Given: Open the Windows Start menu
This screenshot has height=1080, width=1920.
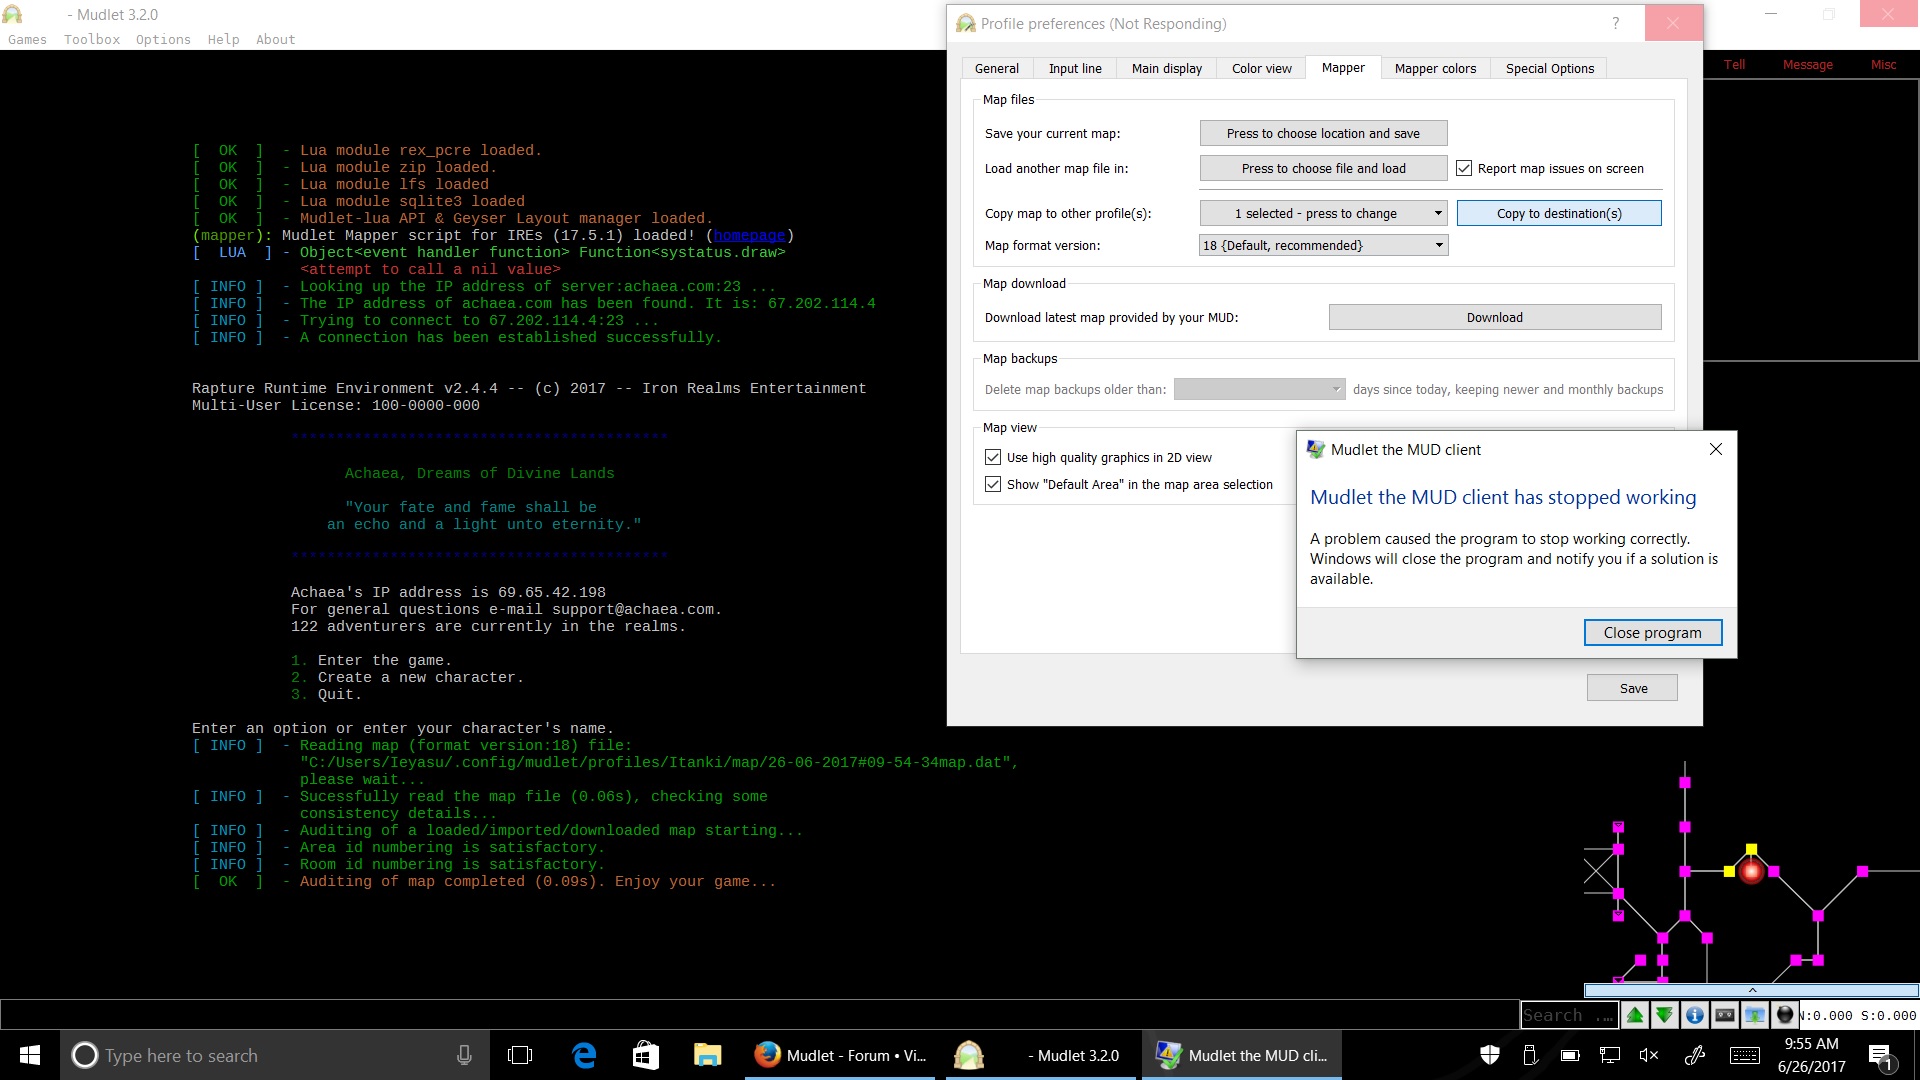Looking at the screenshot, I should click(30, 1055).
